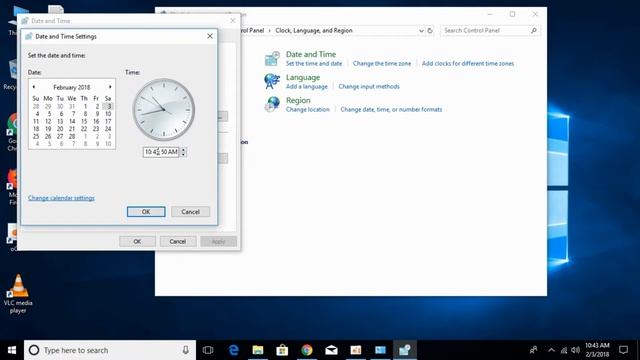Open the Date and Time heading link
640x360 pixels.
[311, 54]
